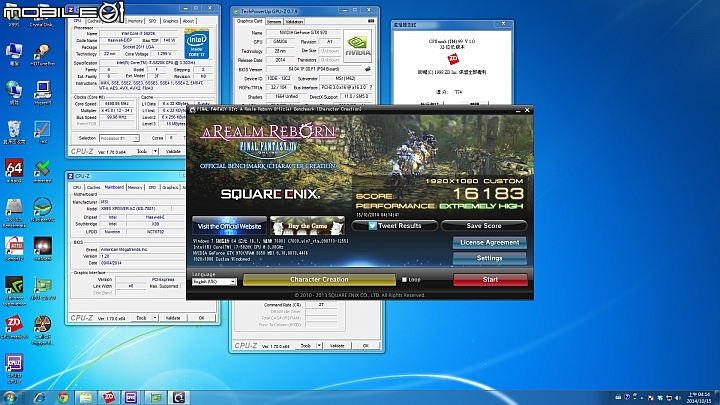Visit the Official Website banner

(229, 226)
